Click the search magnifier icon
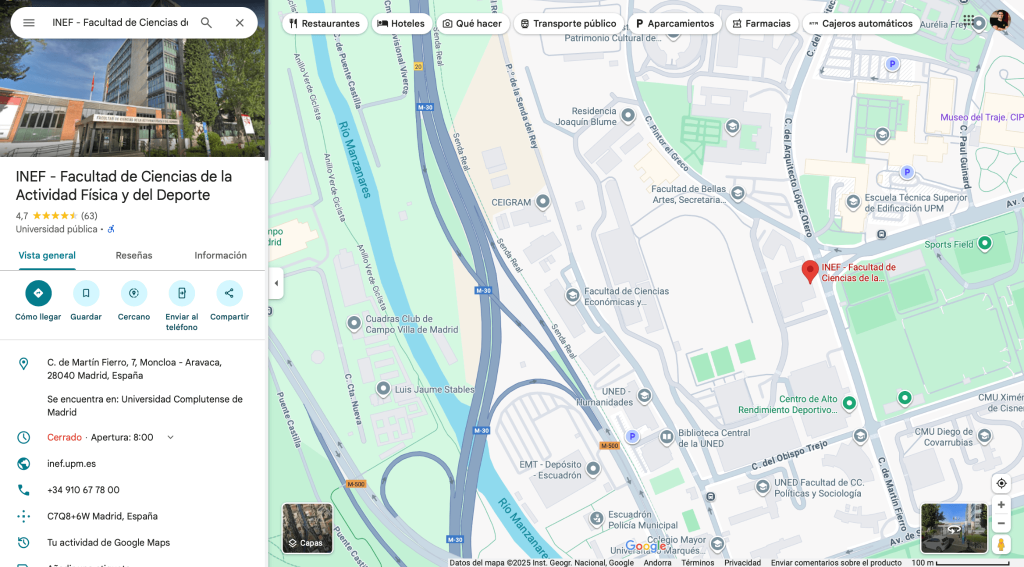This screenshot has height=567, width=1024. 206,23
